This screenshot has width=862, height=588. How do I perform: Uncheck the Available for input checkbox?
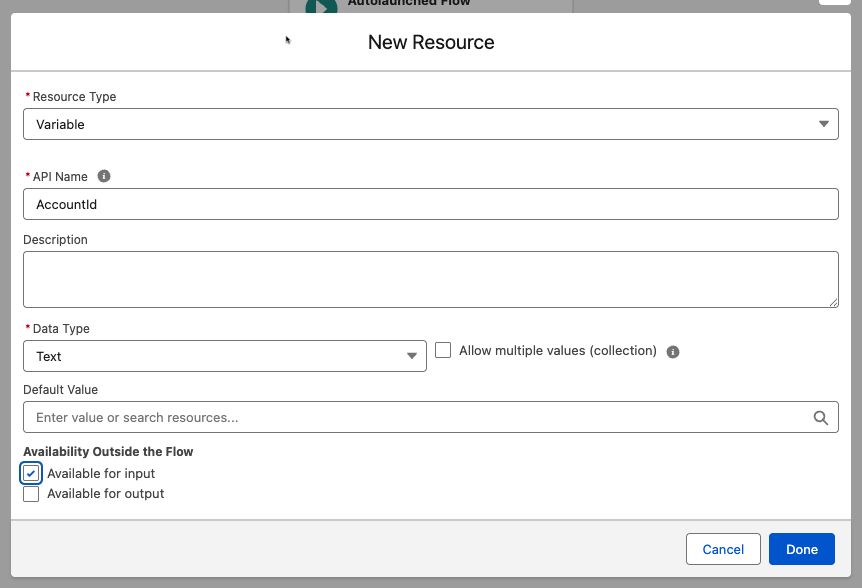click(30, 473)
